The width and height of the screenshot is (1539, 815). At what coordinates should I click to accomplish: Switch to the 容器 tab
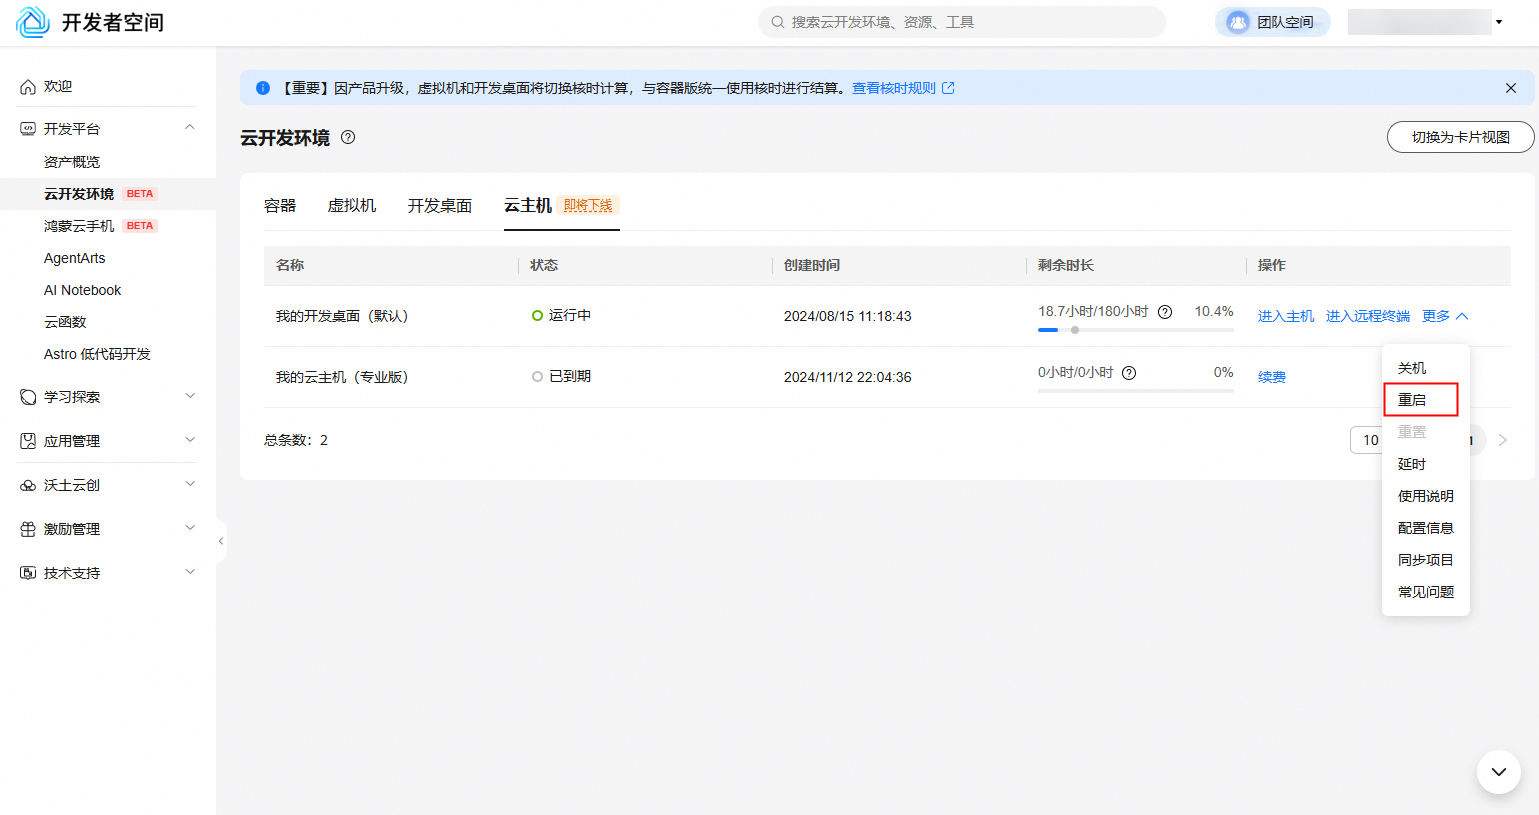pos(280,205)
